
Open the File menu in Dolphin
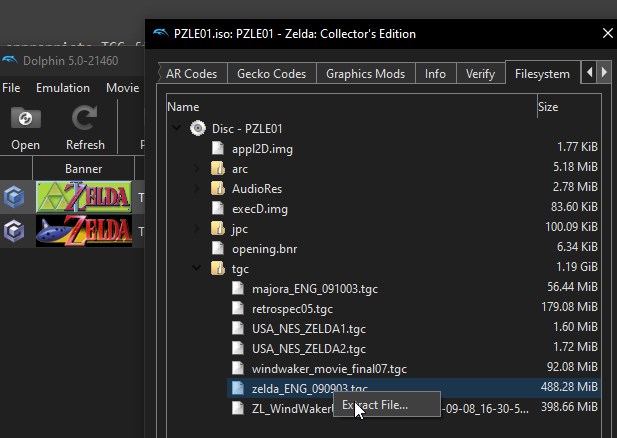pos(11,87)
